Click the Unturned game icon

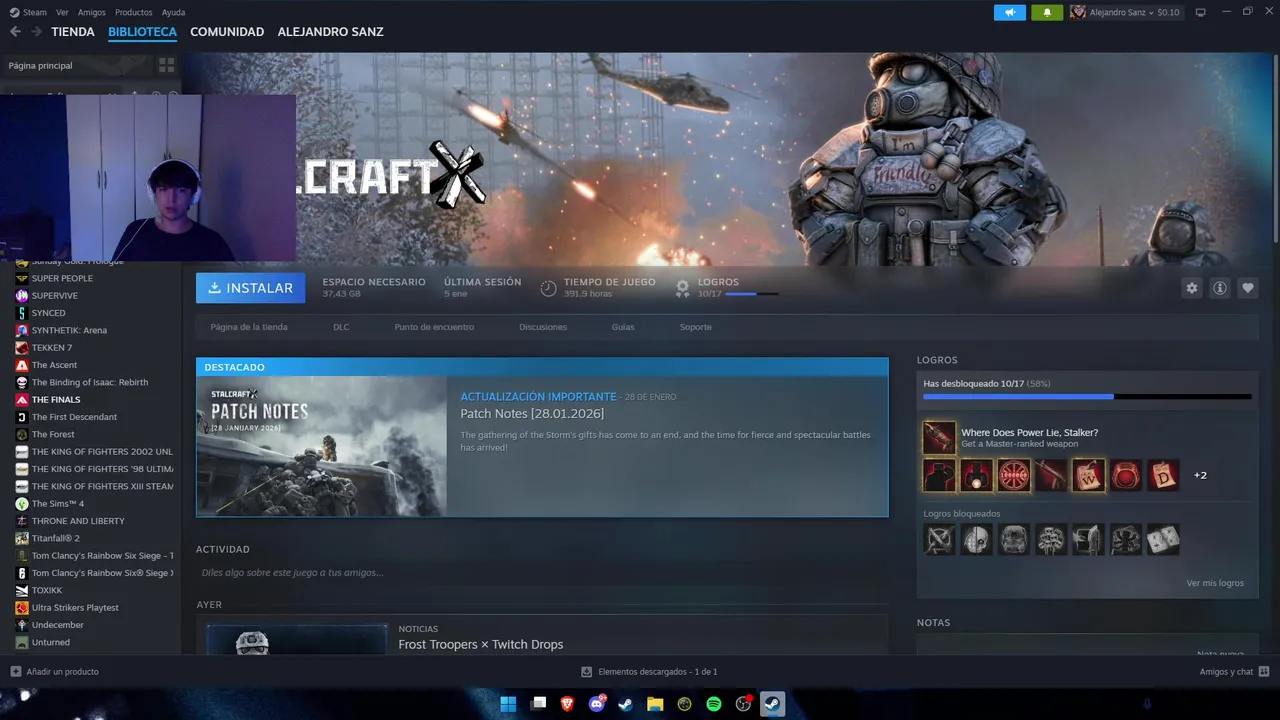pos(22,642)
